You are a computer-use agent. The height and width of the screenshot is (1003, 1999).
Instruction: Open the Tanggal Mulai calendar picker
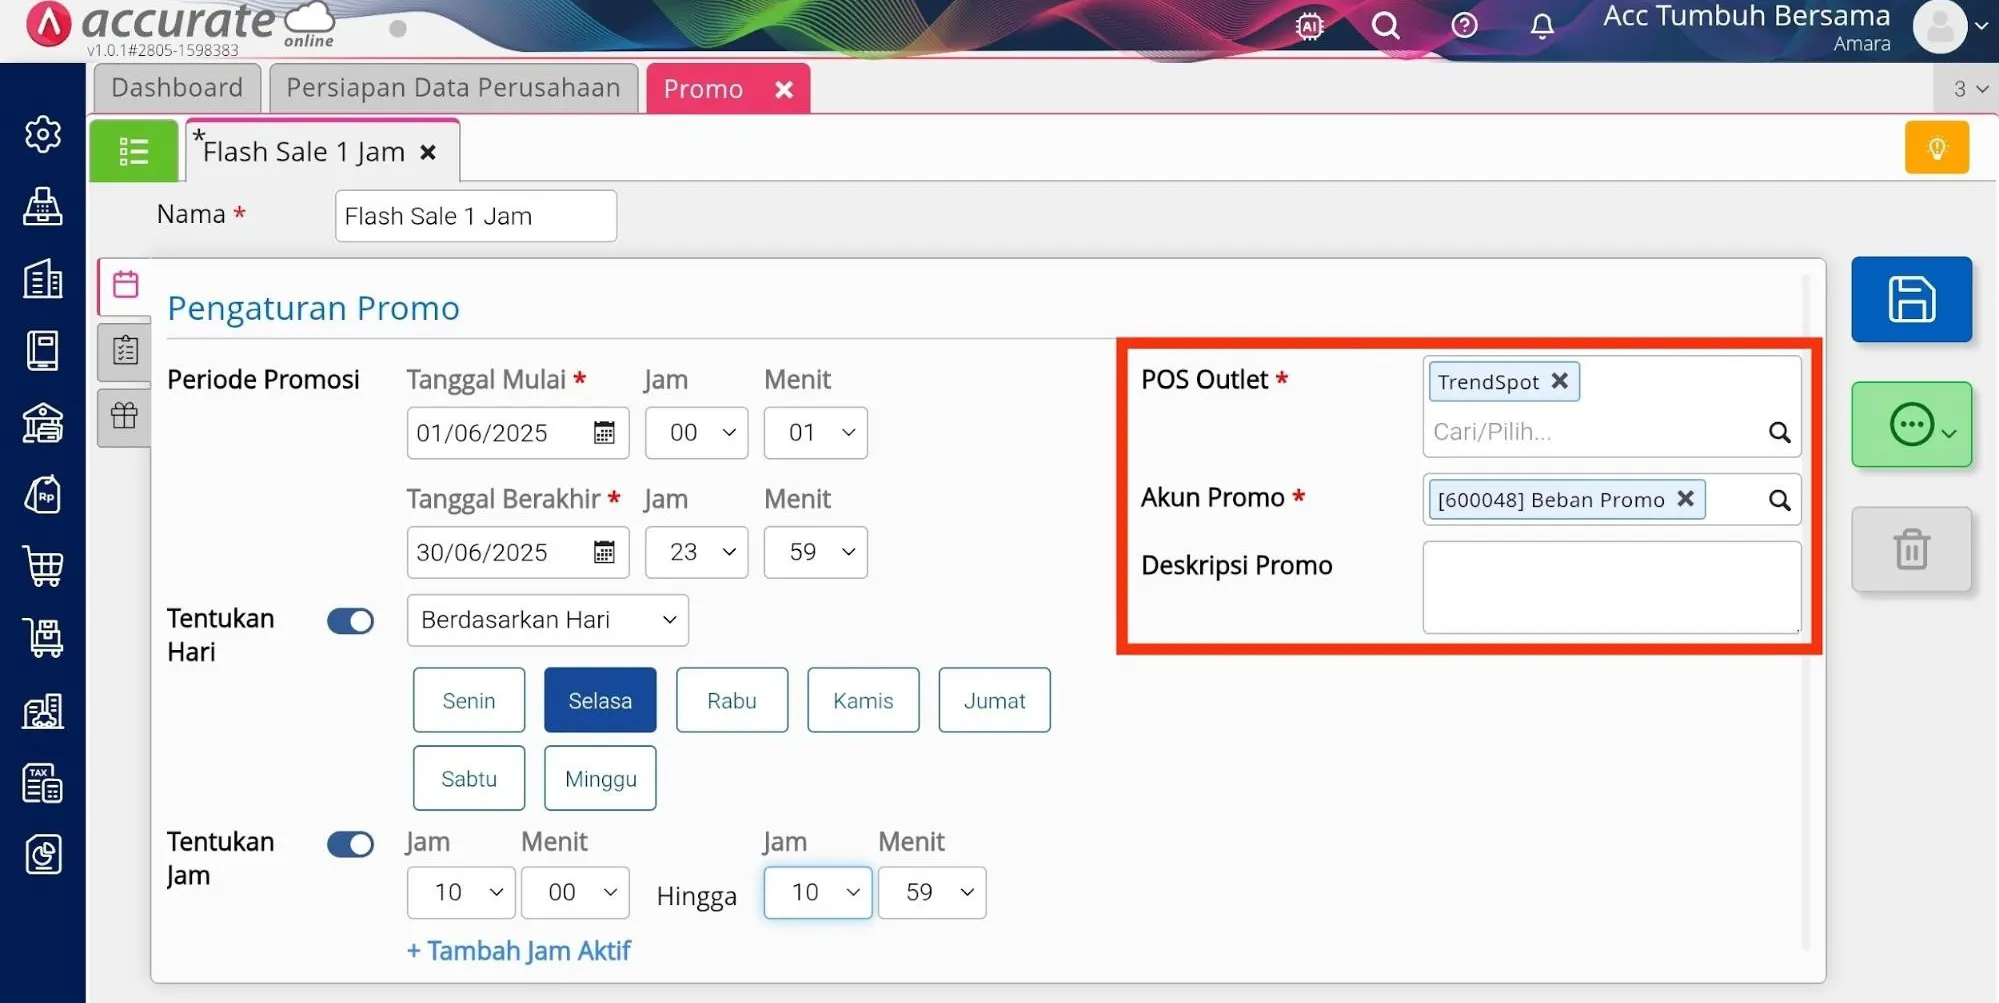click(604, 433)
